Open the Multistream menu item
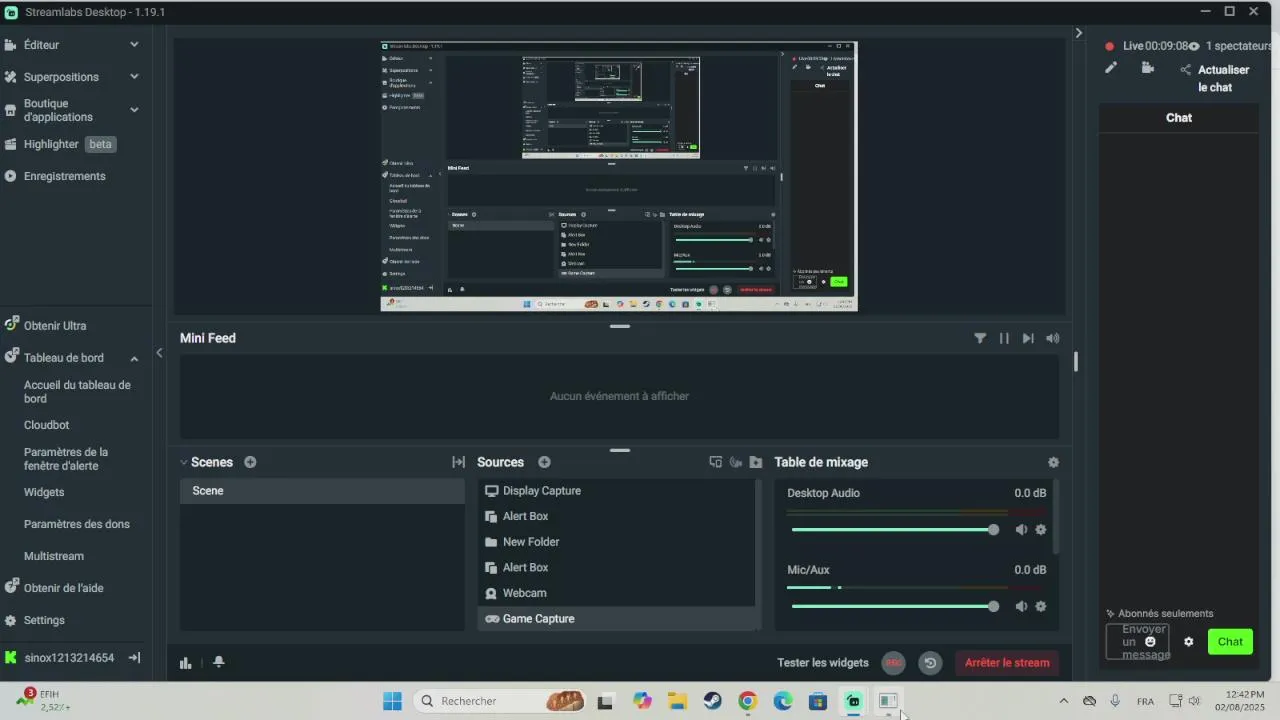The image size is (1280, 720). pyautogui.click(x=54, y=556)
